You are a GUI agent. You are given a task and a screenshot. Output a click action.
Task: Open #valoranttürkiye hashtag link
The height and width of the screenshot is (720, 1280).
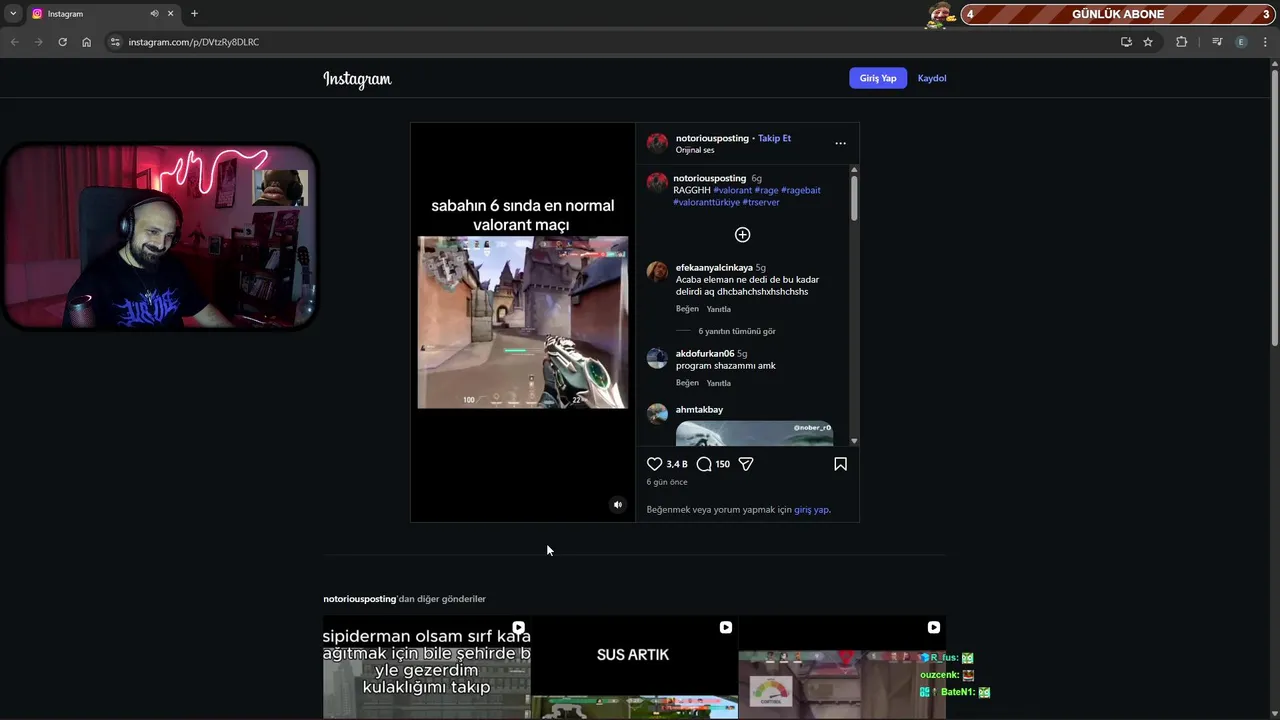[706, 202]
